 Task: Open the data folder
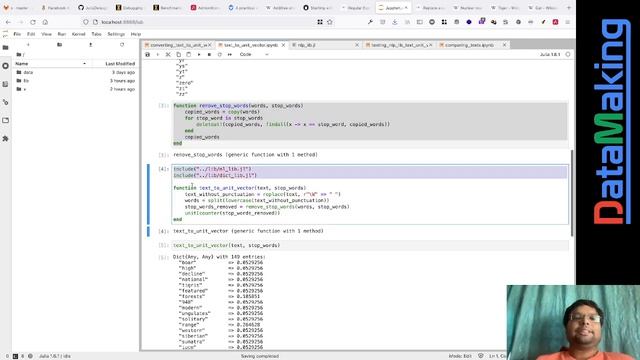click(x=75, y=72)
